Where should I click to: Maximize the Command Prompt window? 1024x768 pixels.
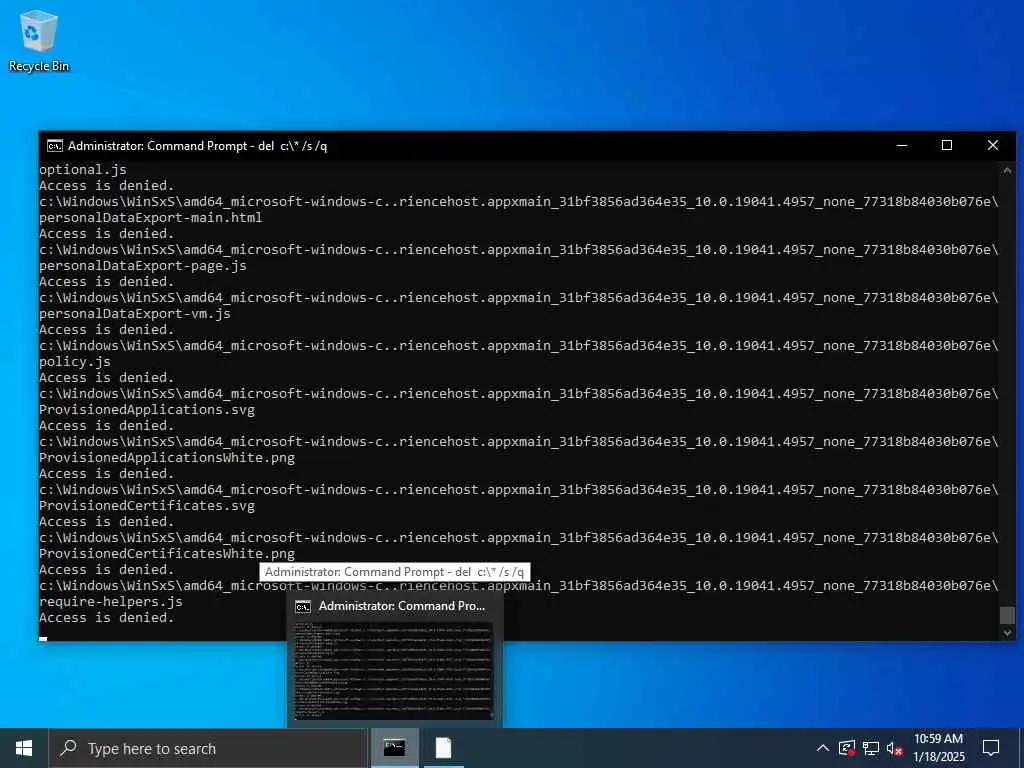point(947,146)
